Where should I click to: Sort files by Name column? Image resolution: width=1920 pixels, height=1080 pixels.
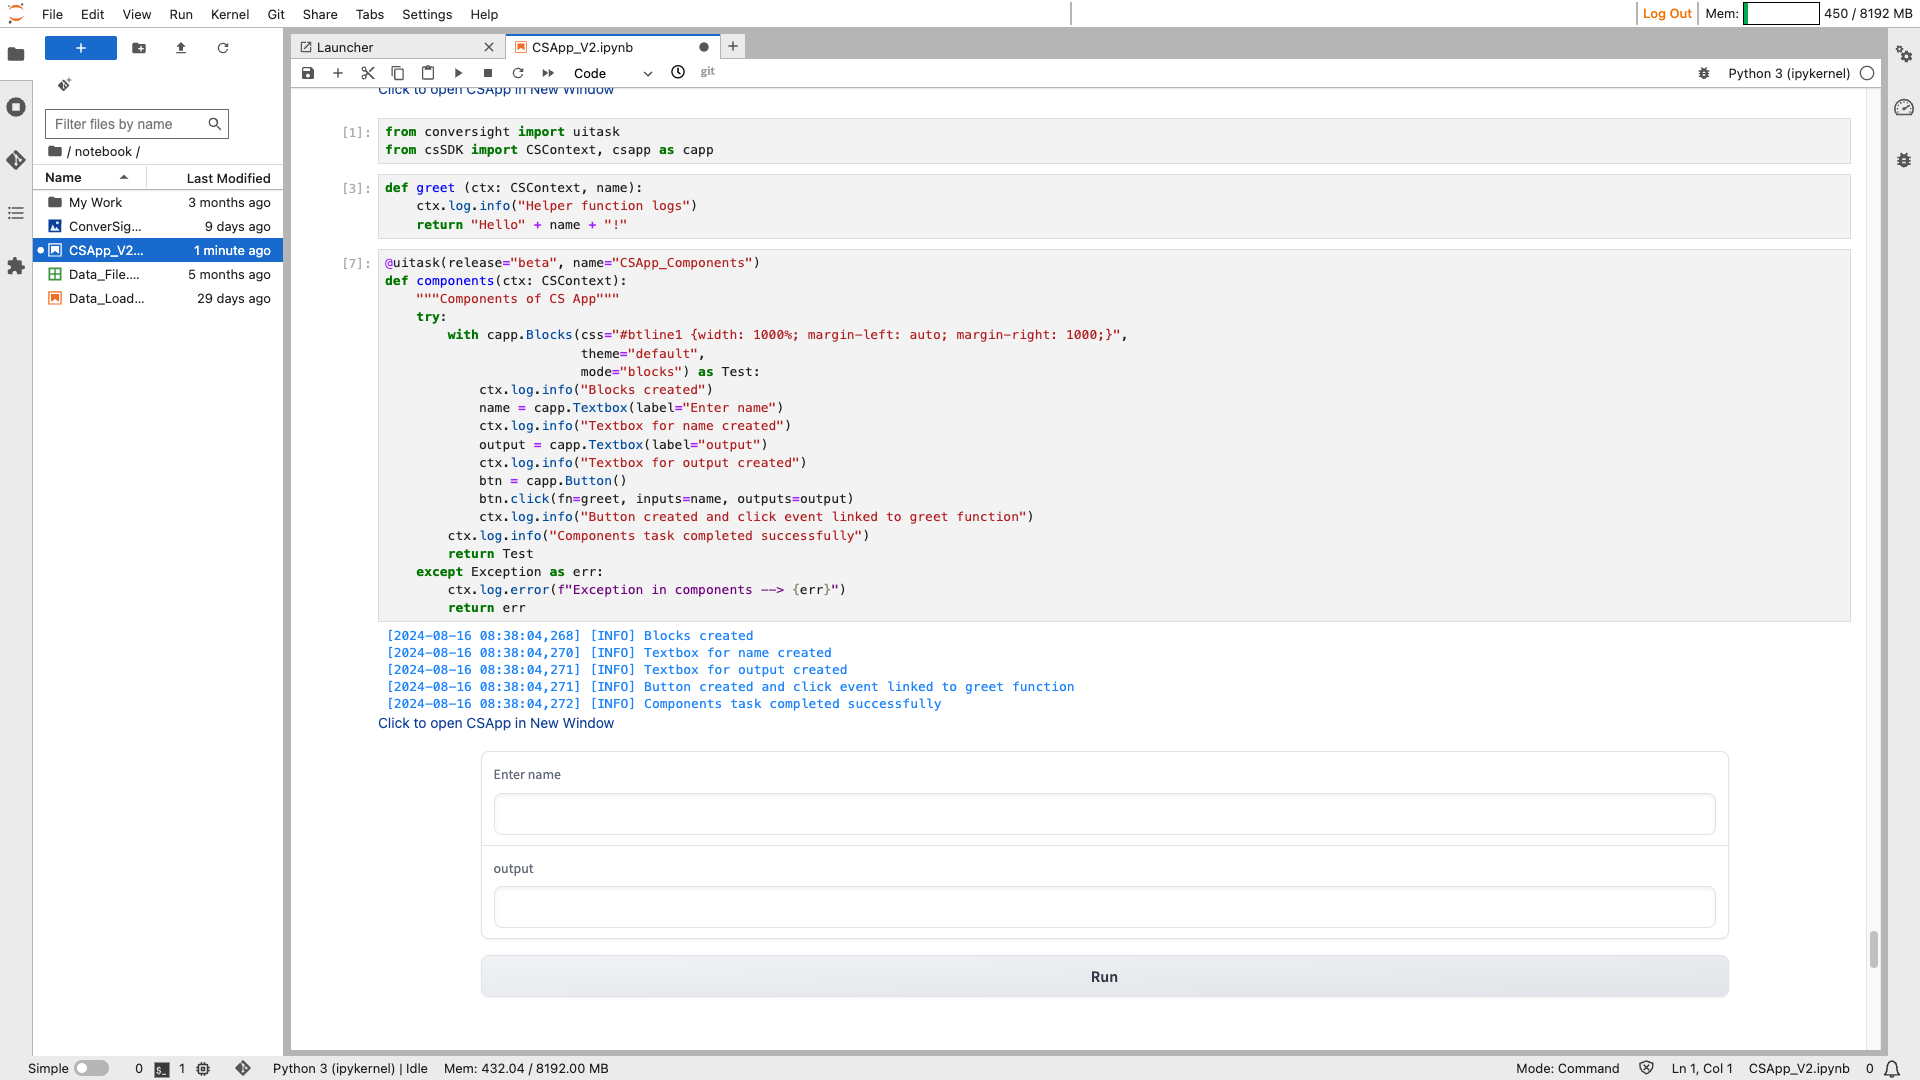point(90,178)
